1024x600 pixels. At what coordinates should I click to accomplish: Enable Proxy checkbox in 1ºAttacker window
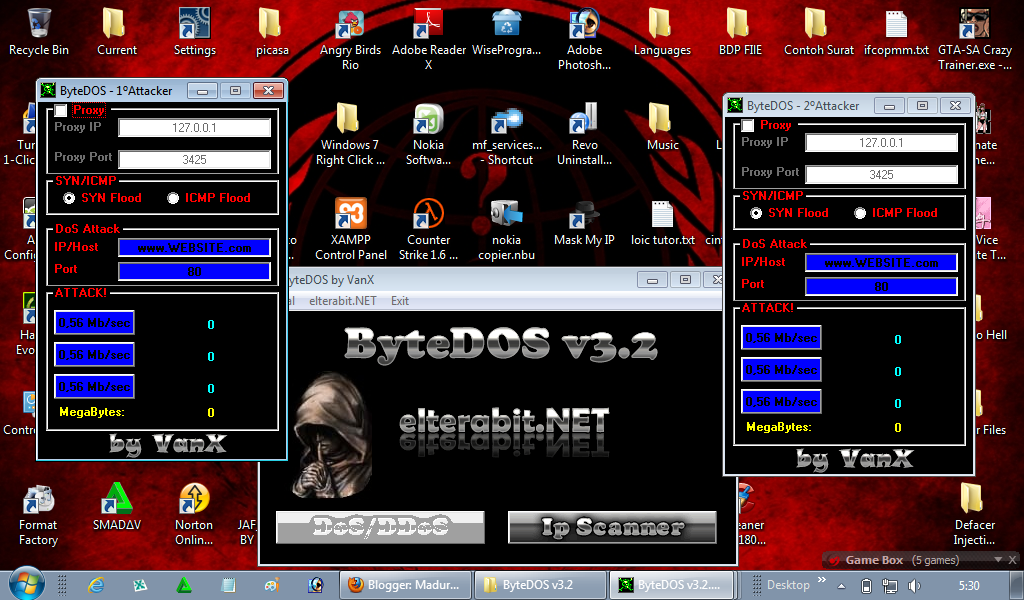[61, 110]
